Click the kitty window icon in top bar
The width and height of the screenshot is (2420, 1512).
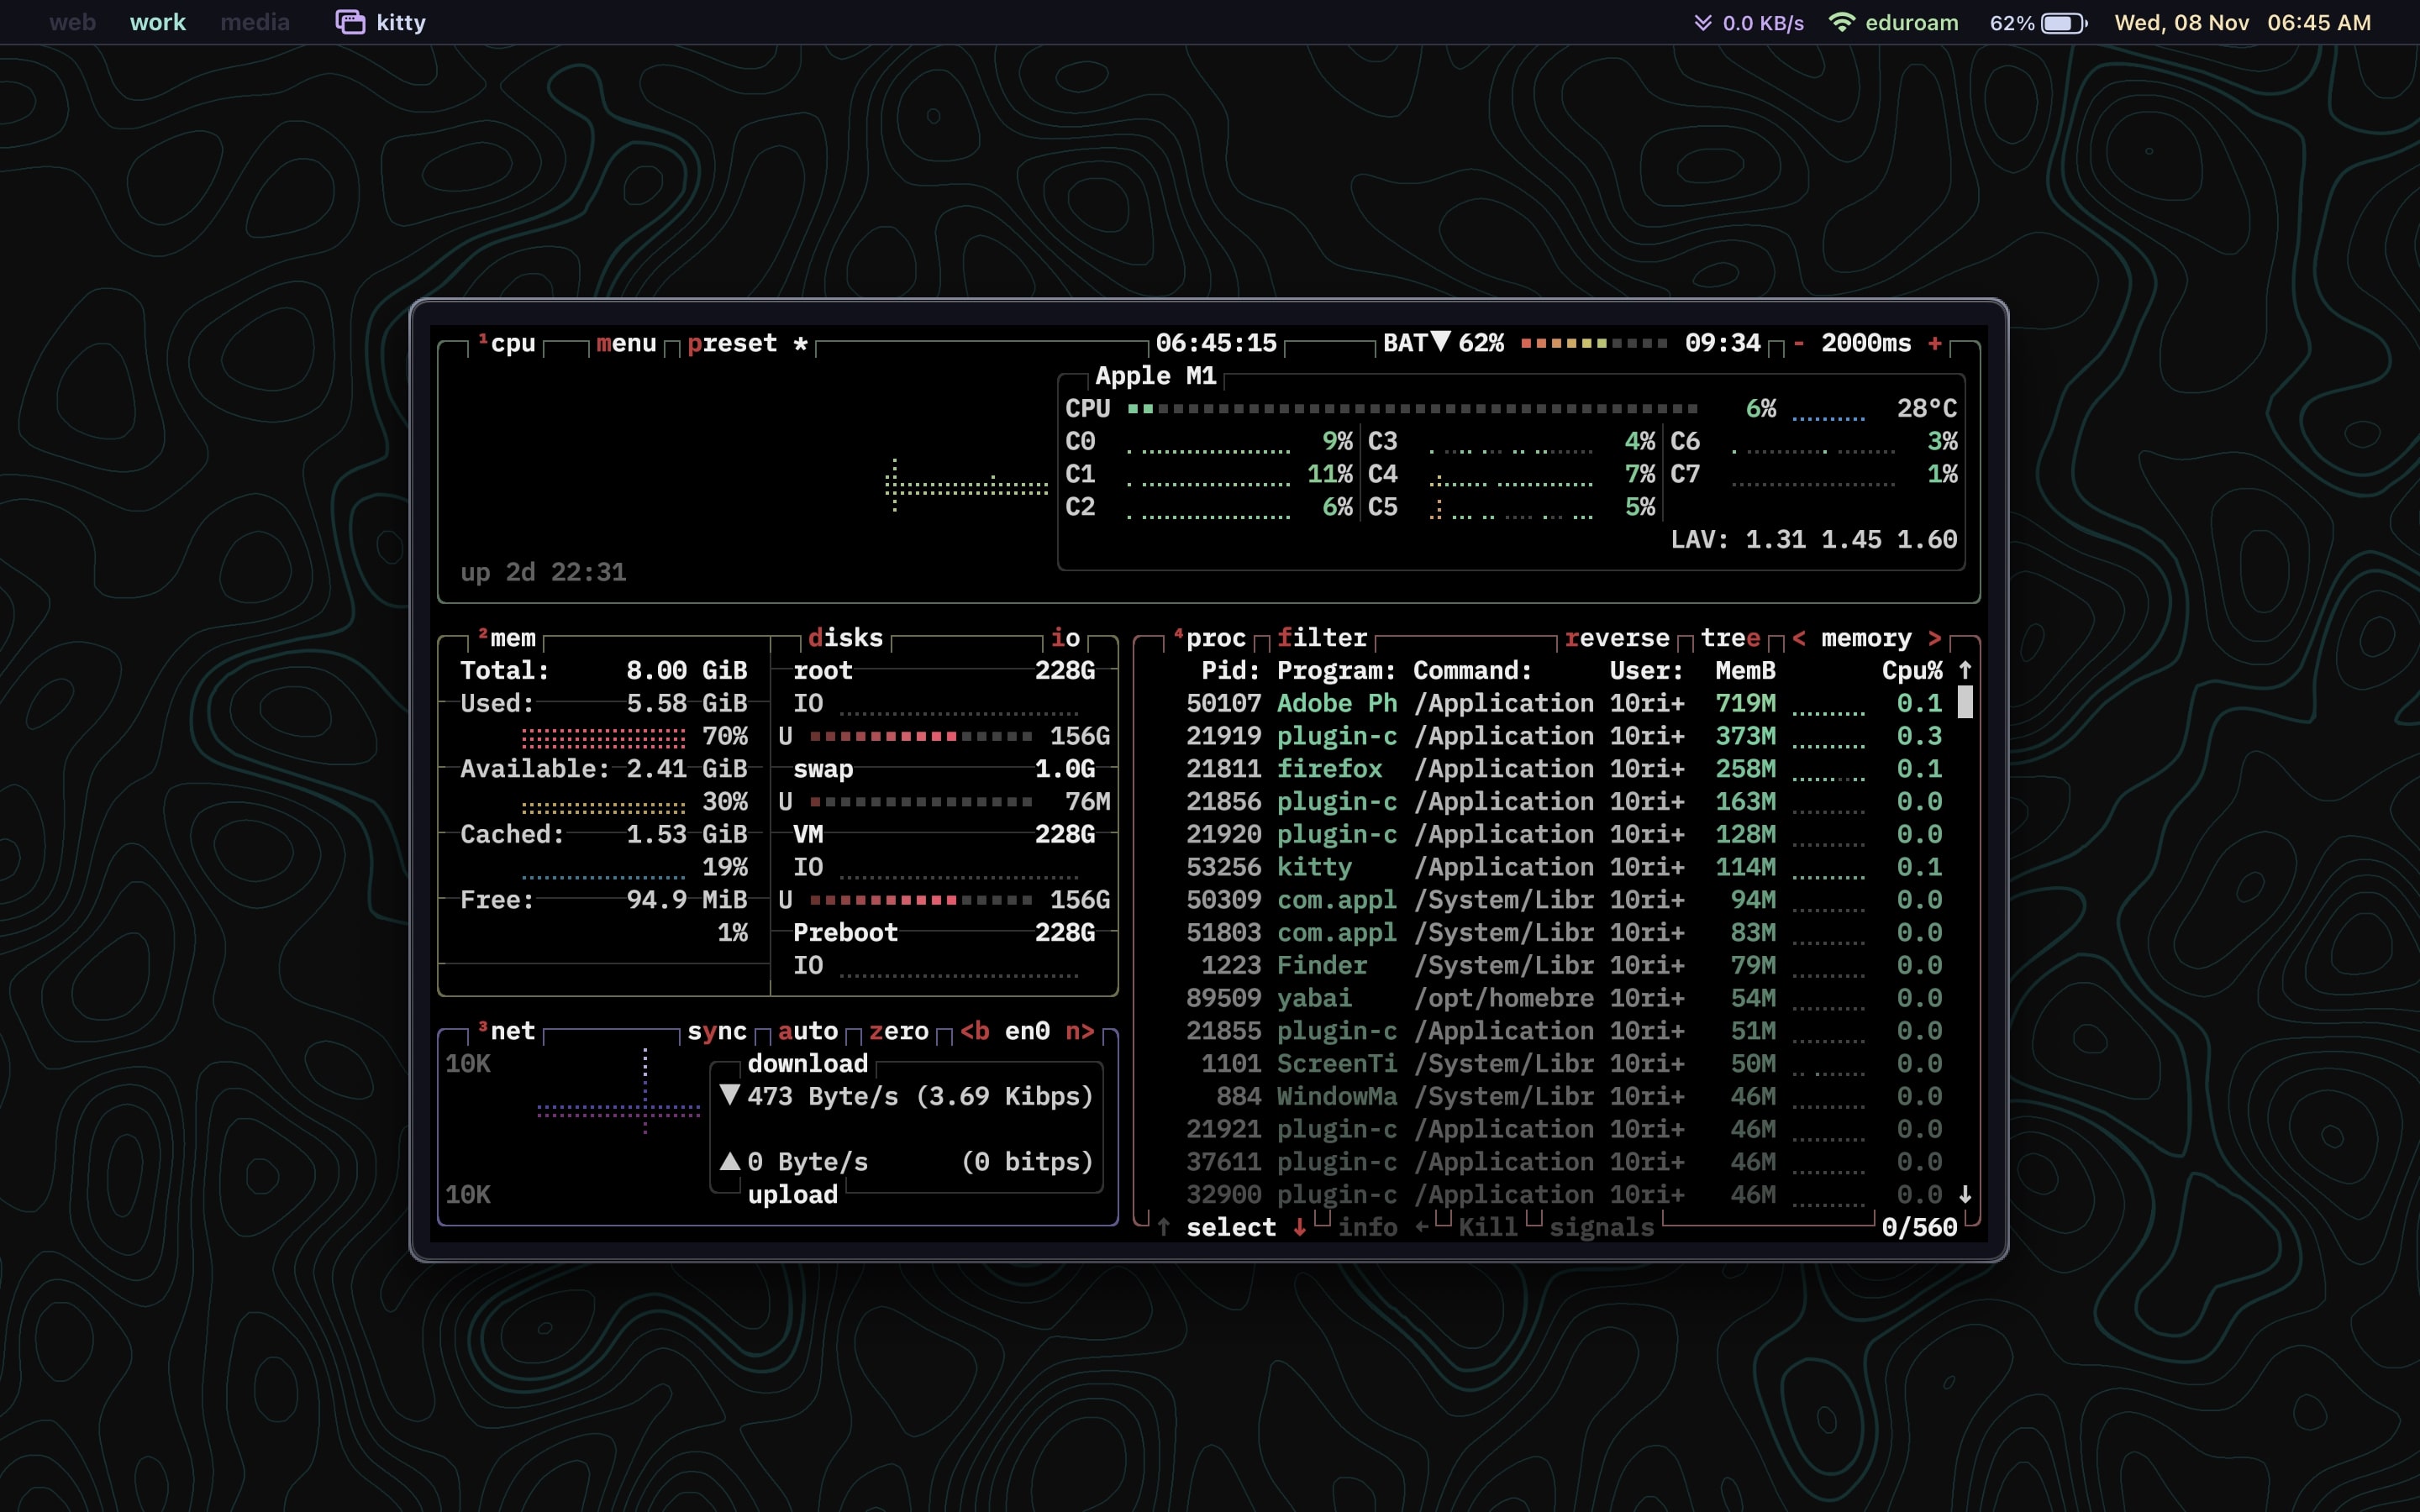pos(350,22)
